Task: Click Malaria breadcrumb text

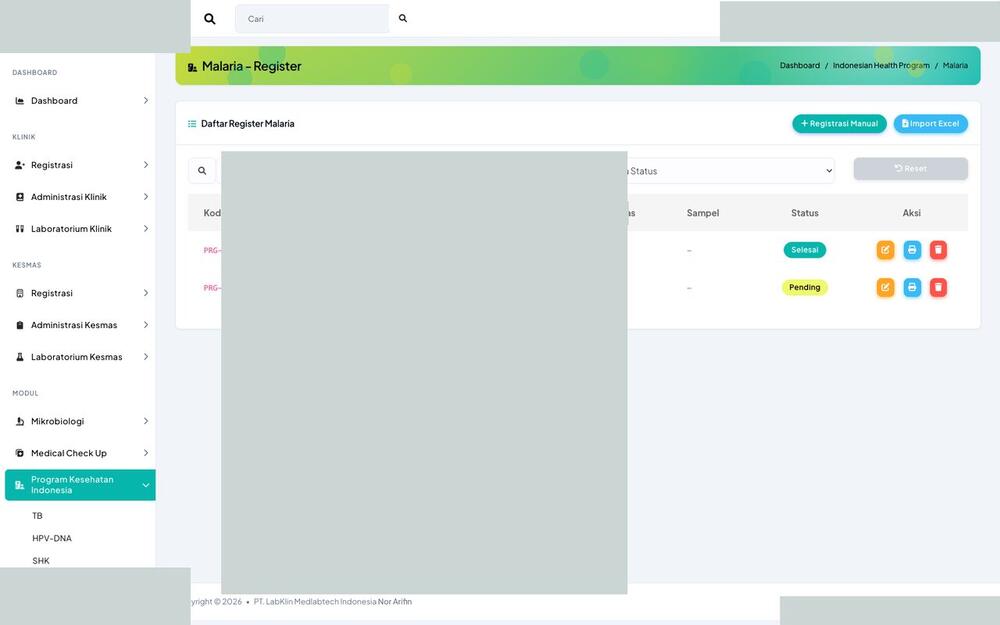Action: click(955, 66)
